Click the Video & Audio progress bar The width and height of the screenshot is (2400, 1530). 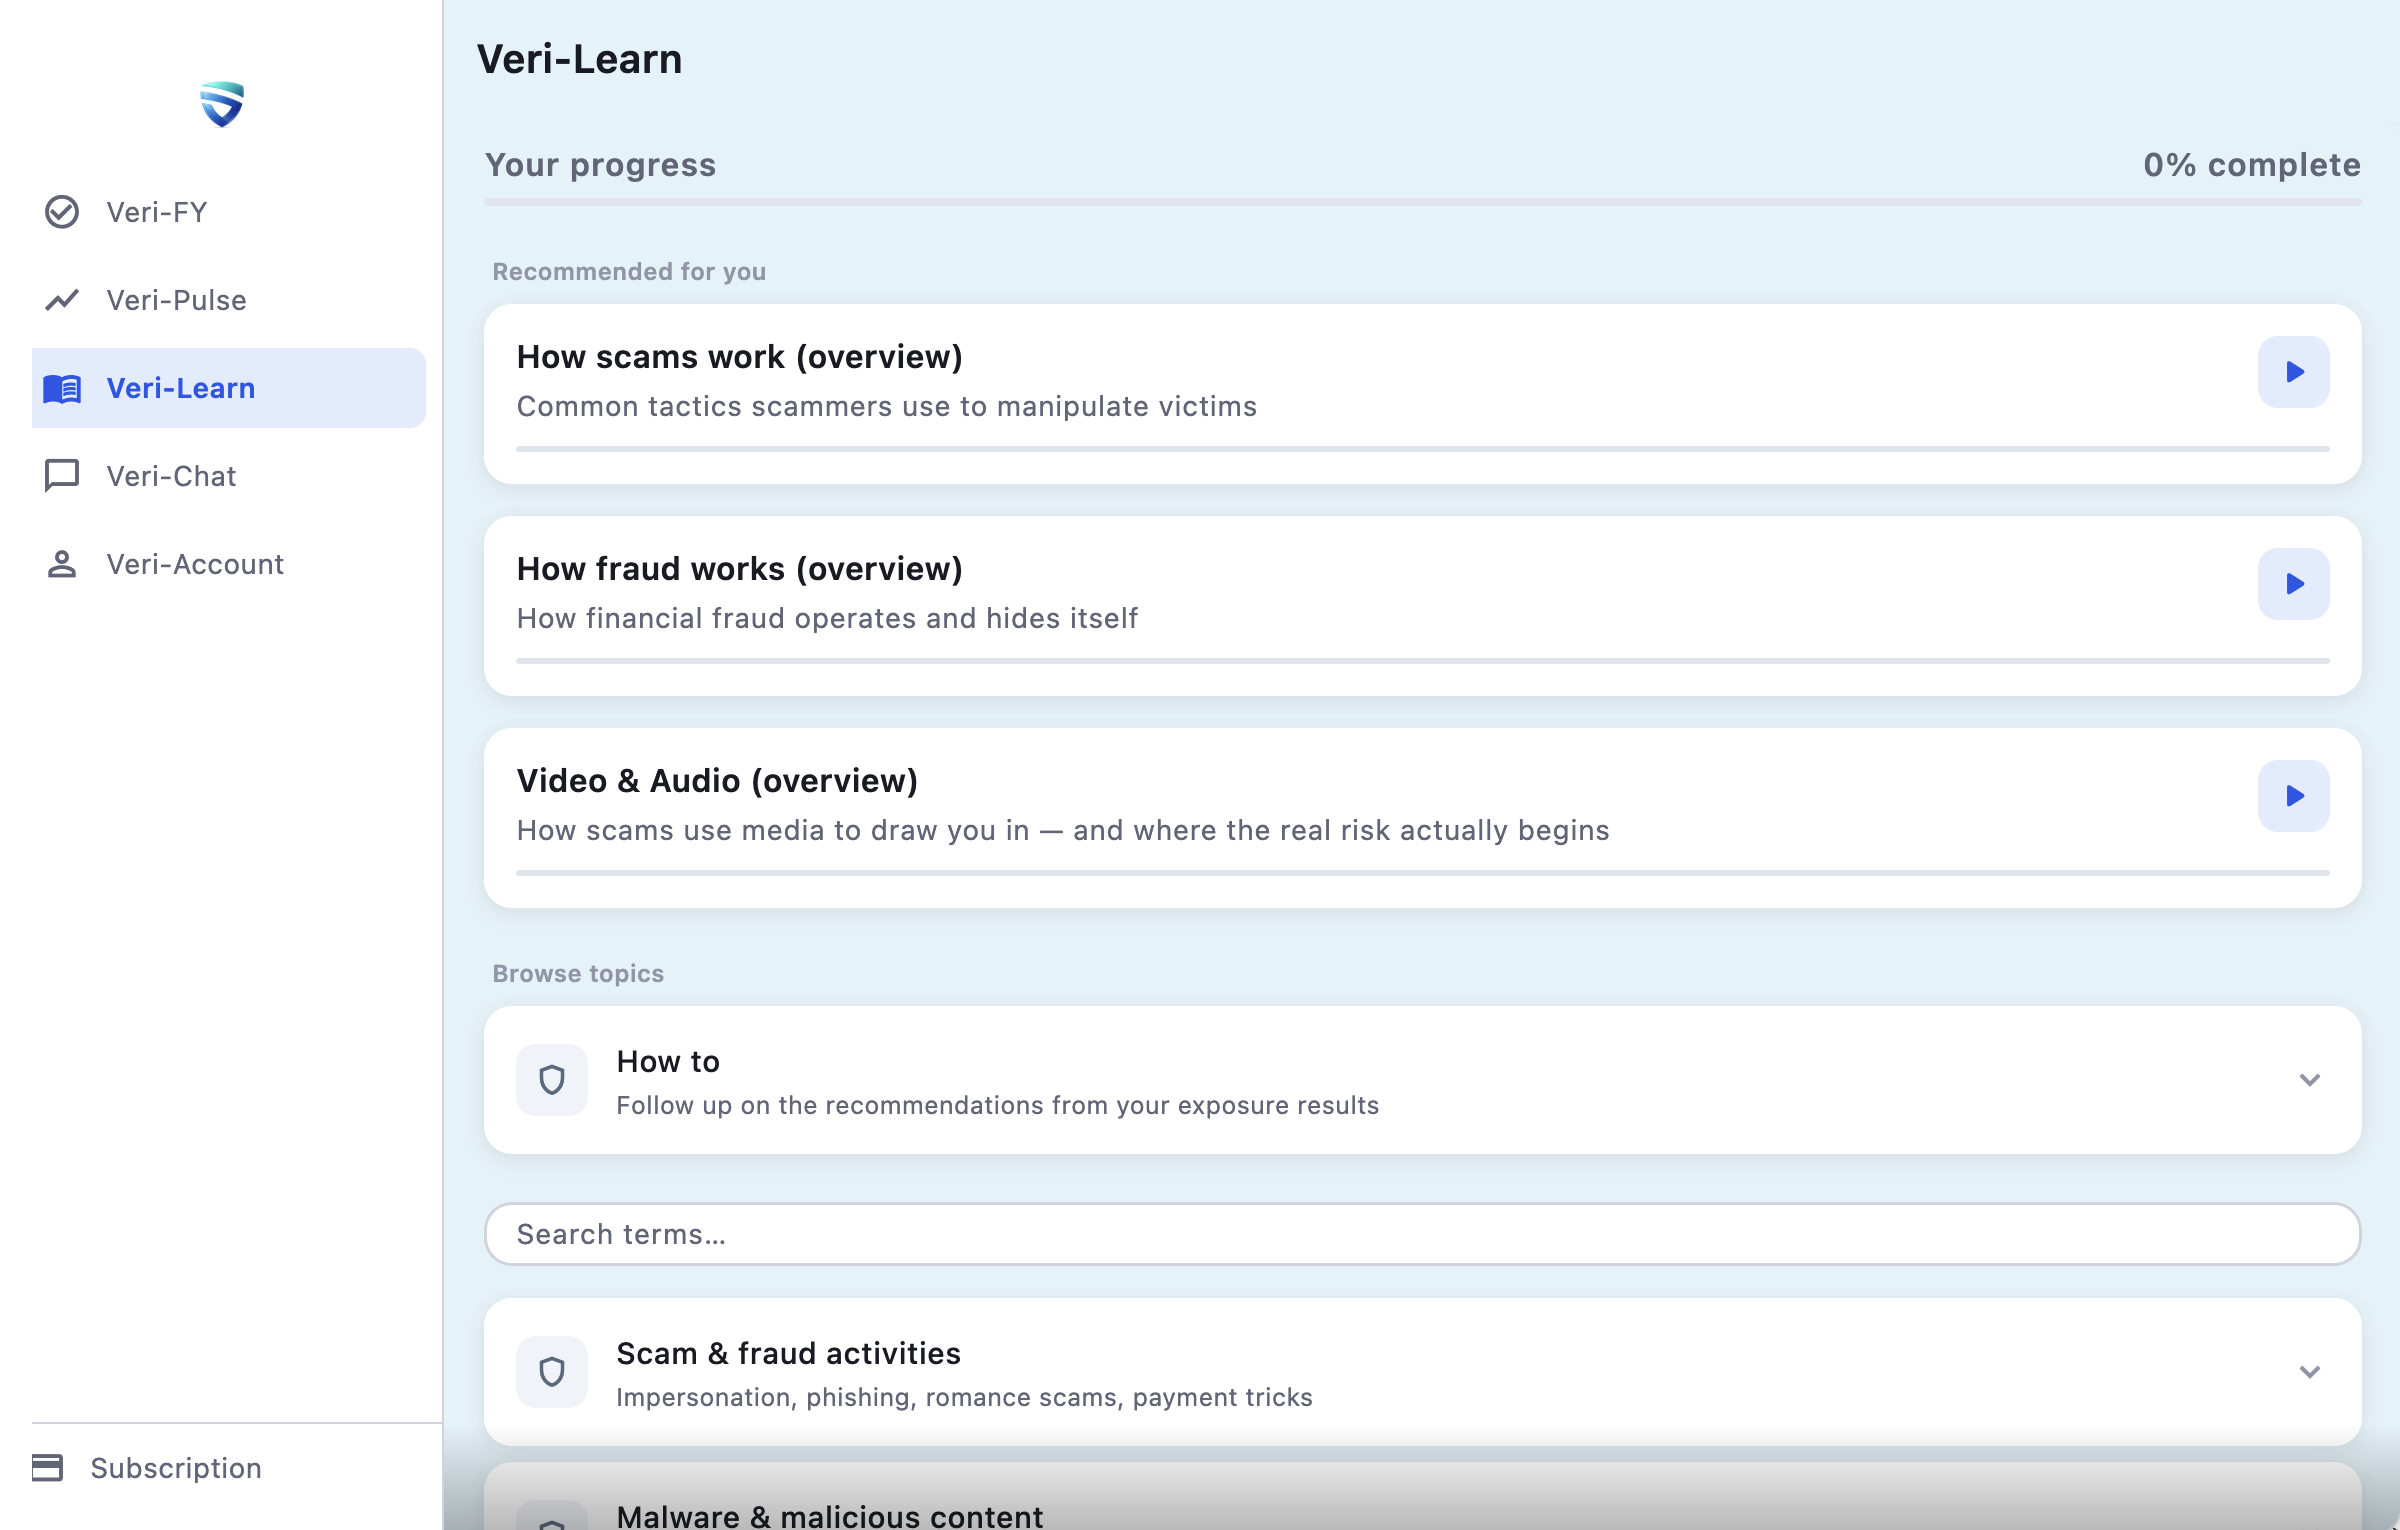click(1423, 873)
